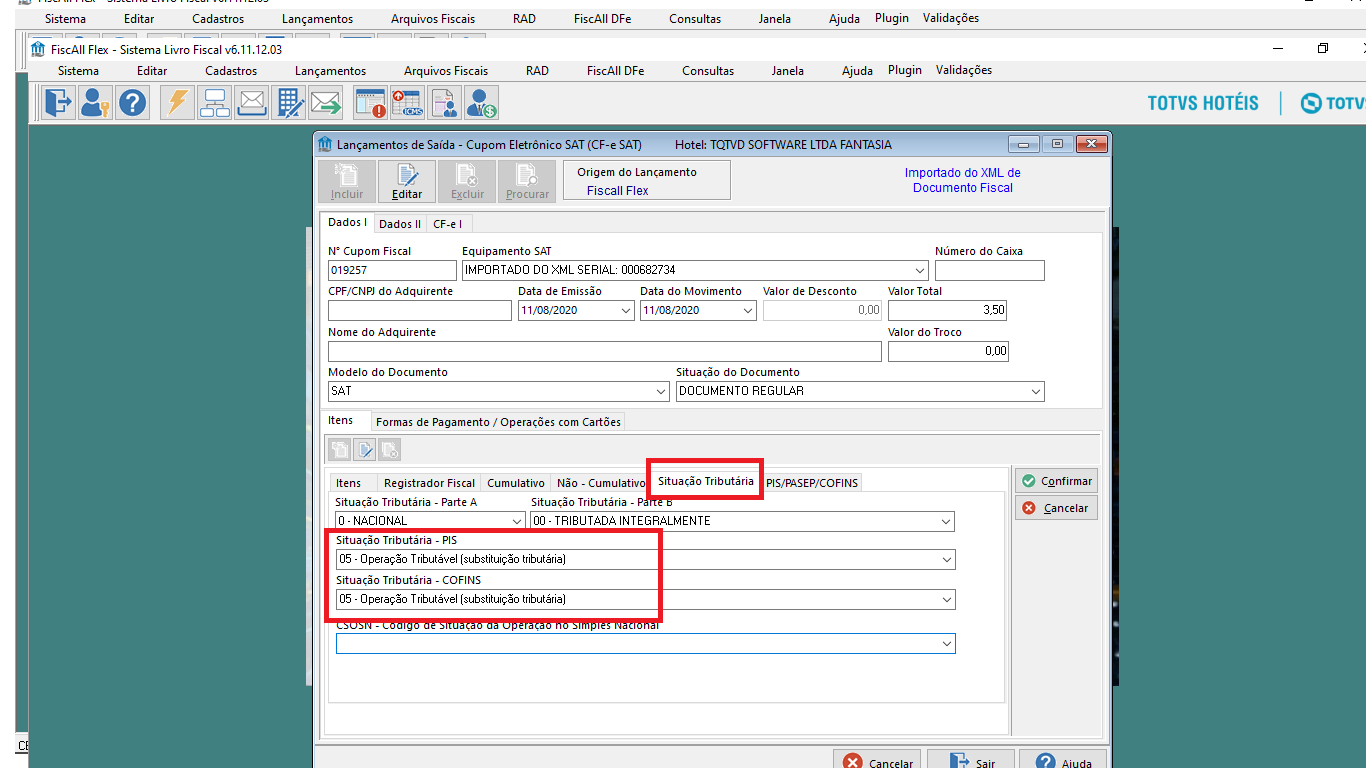Switch to the Cumulativo tab
This screenshot has width=1366, height=768.
click(516, 483)
